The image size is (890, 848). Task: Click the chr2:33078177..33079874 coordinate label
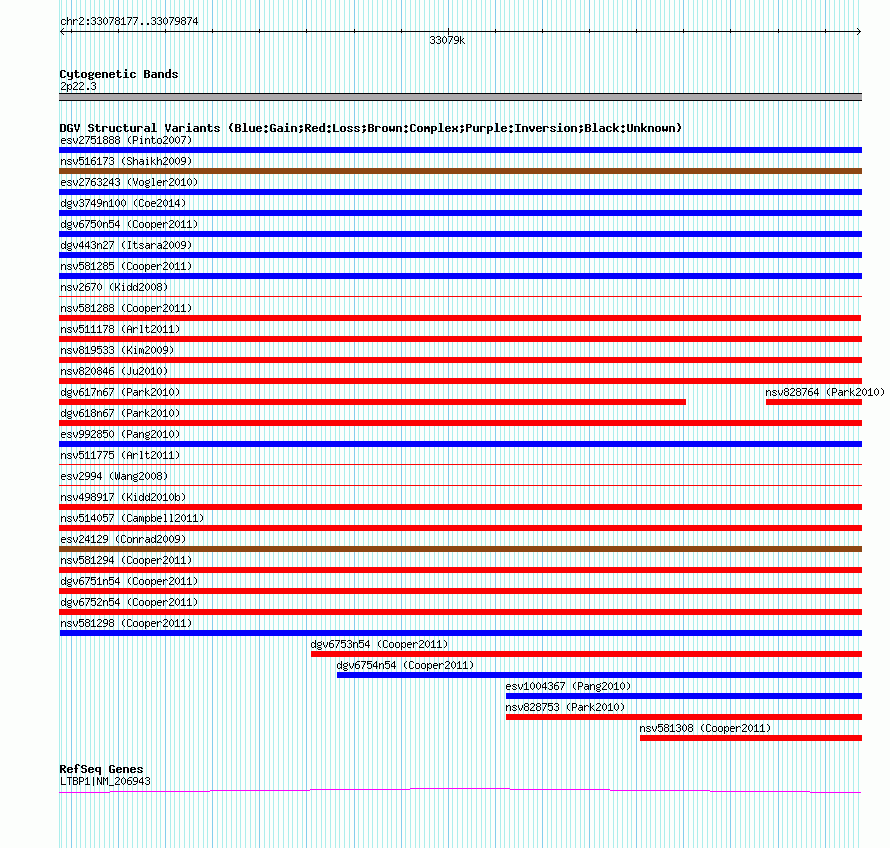(129, 21)
